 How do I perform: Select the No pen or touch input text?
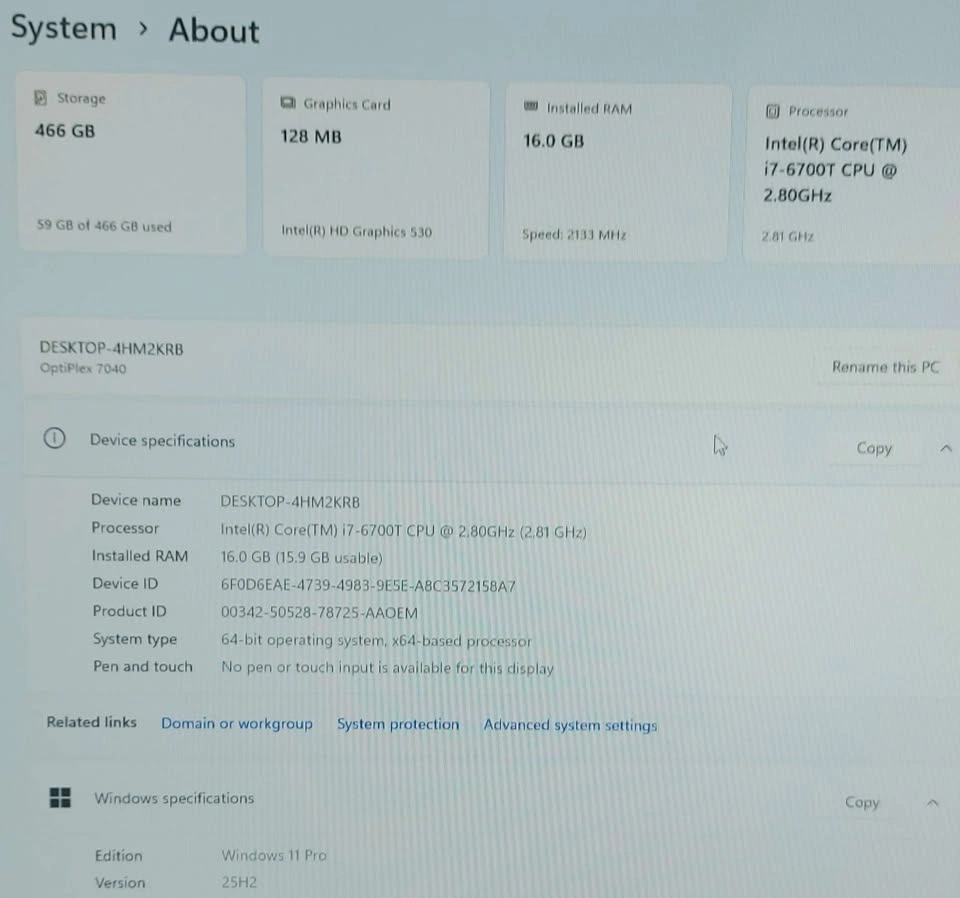coord(387,667)
